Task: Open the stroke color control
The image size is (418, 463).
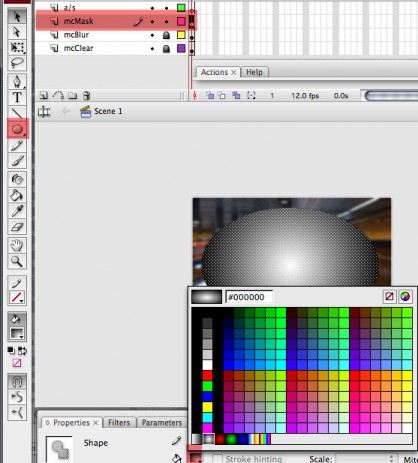Action: 17,297
